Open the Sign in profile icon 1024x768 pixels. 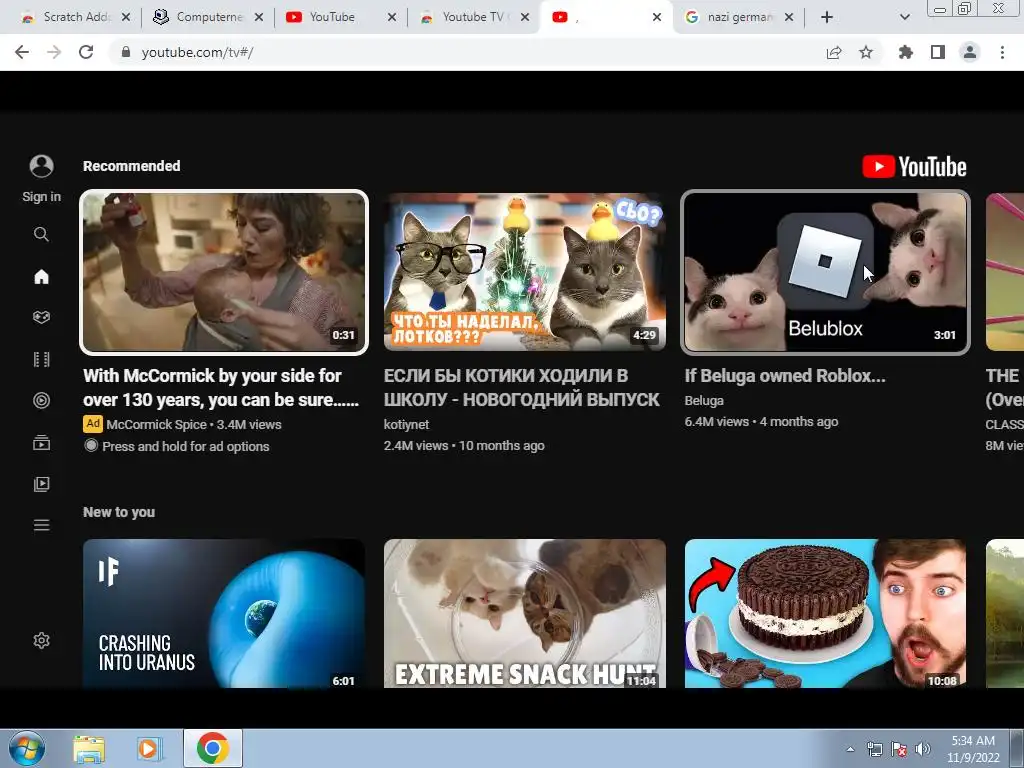tap(41, 166)
